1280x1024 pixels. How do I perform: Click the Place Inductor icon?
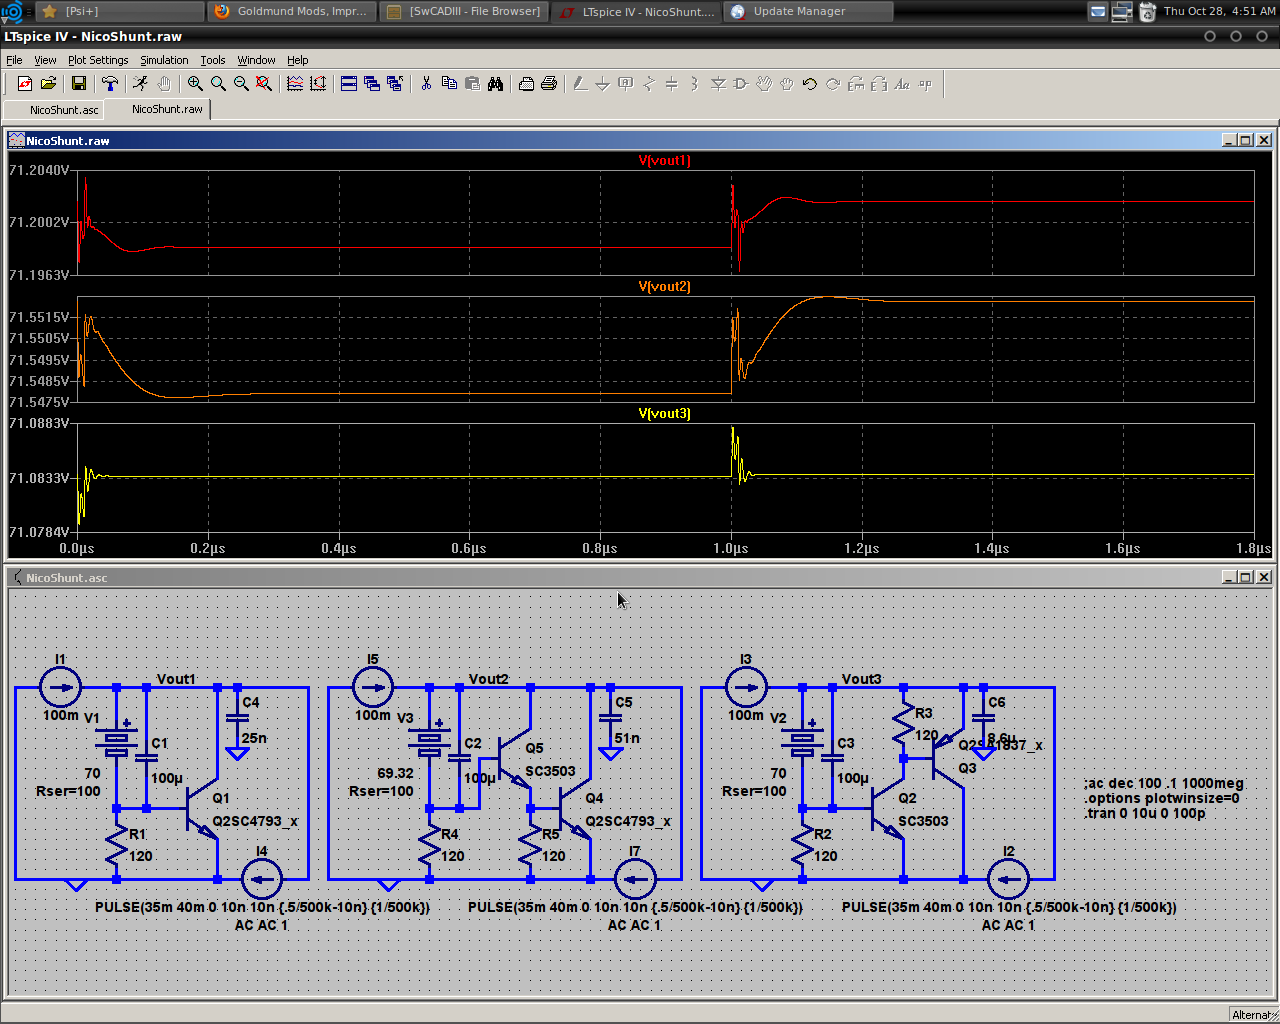pos(695,84)
